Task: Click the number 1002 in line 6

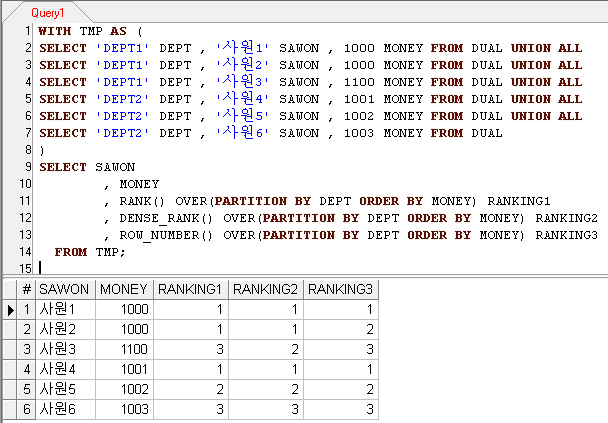Action: (359, 116)
